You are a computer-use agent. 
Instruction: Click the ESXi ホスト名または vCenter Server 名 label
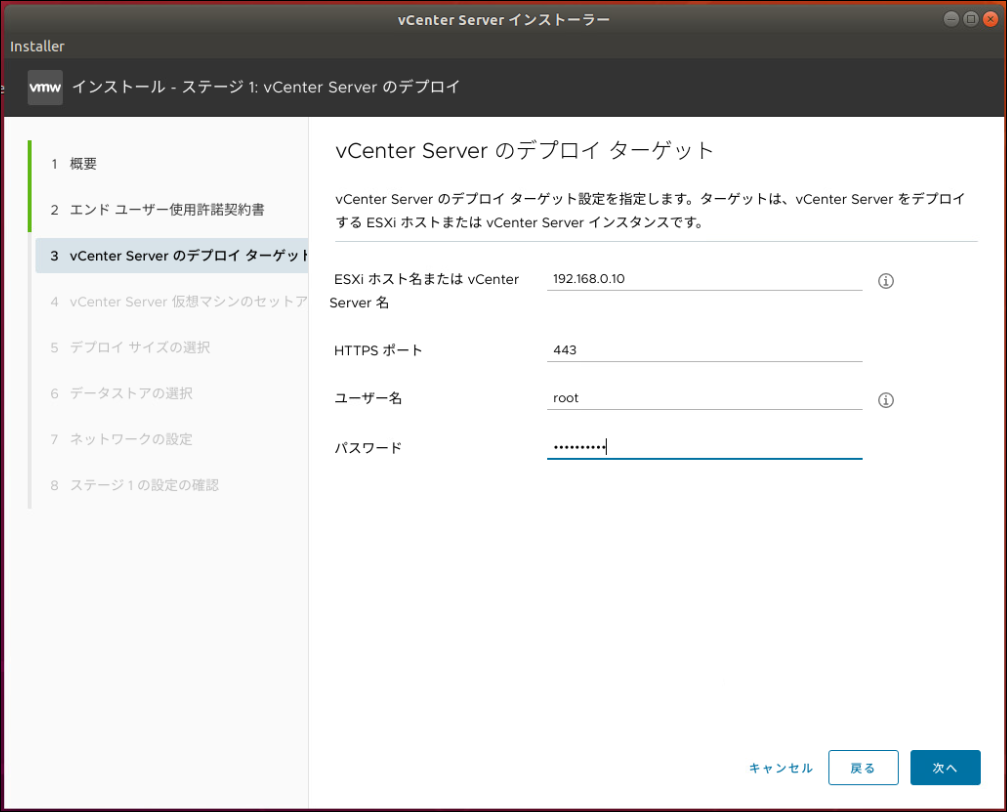tap(424, 291)
